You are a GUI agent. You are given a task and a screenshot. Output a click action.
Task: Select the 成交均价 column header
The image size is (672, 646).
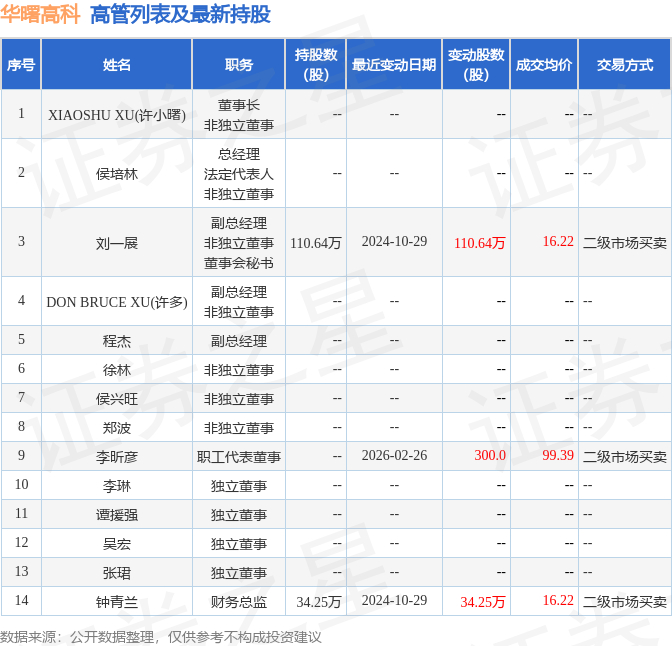tap(544, 65)
